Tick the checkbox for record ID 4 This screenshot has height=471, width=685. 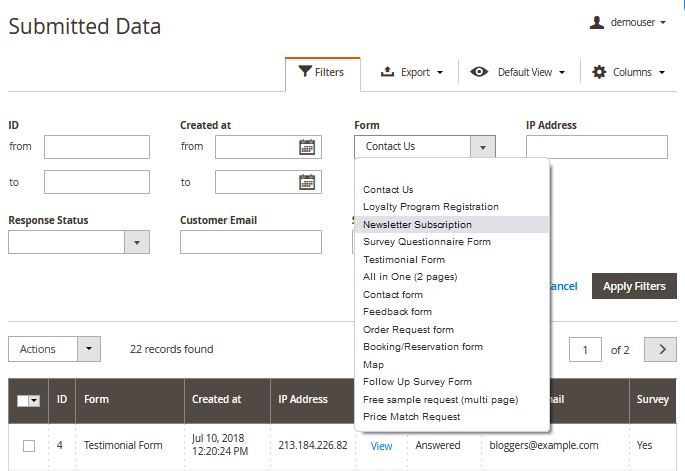(29, 446)
